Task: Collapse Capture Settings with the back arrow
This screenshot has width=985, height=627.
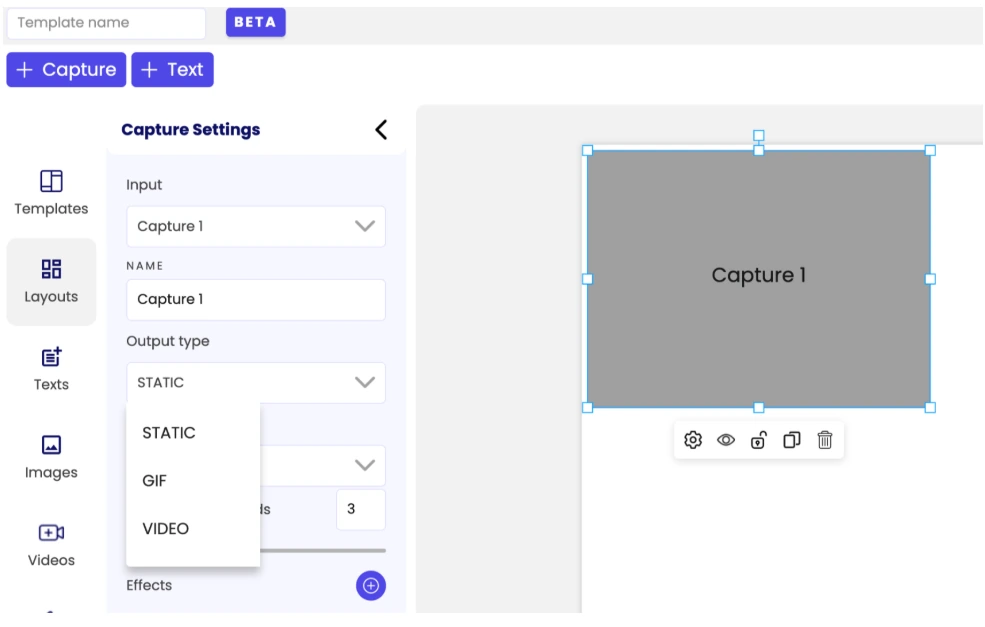Action: click(x=381, y=130)
